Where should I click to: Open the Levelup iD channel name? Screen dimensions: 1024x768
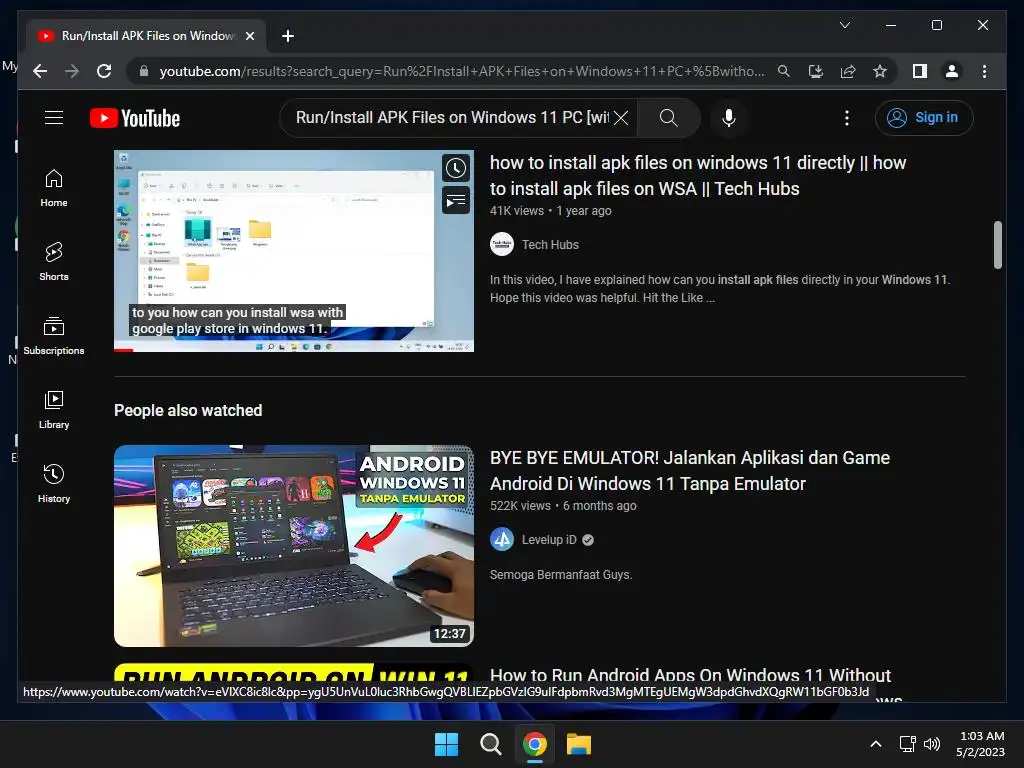(549, 540)
